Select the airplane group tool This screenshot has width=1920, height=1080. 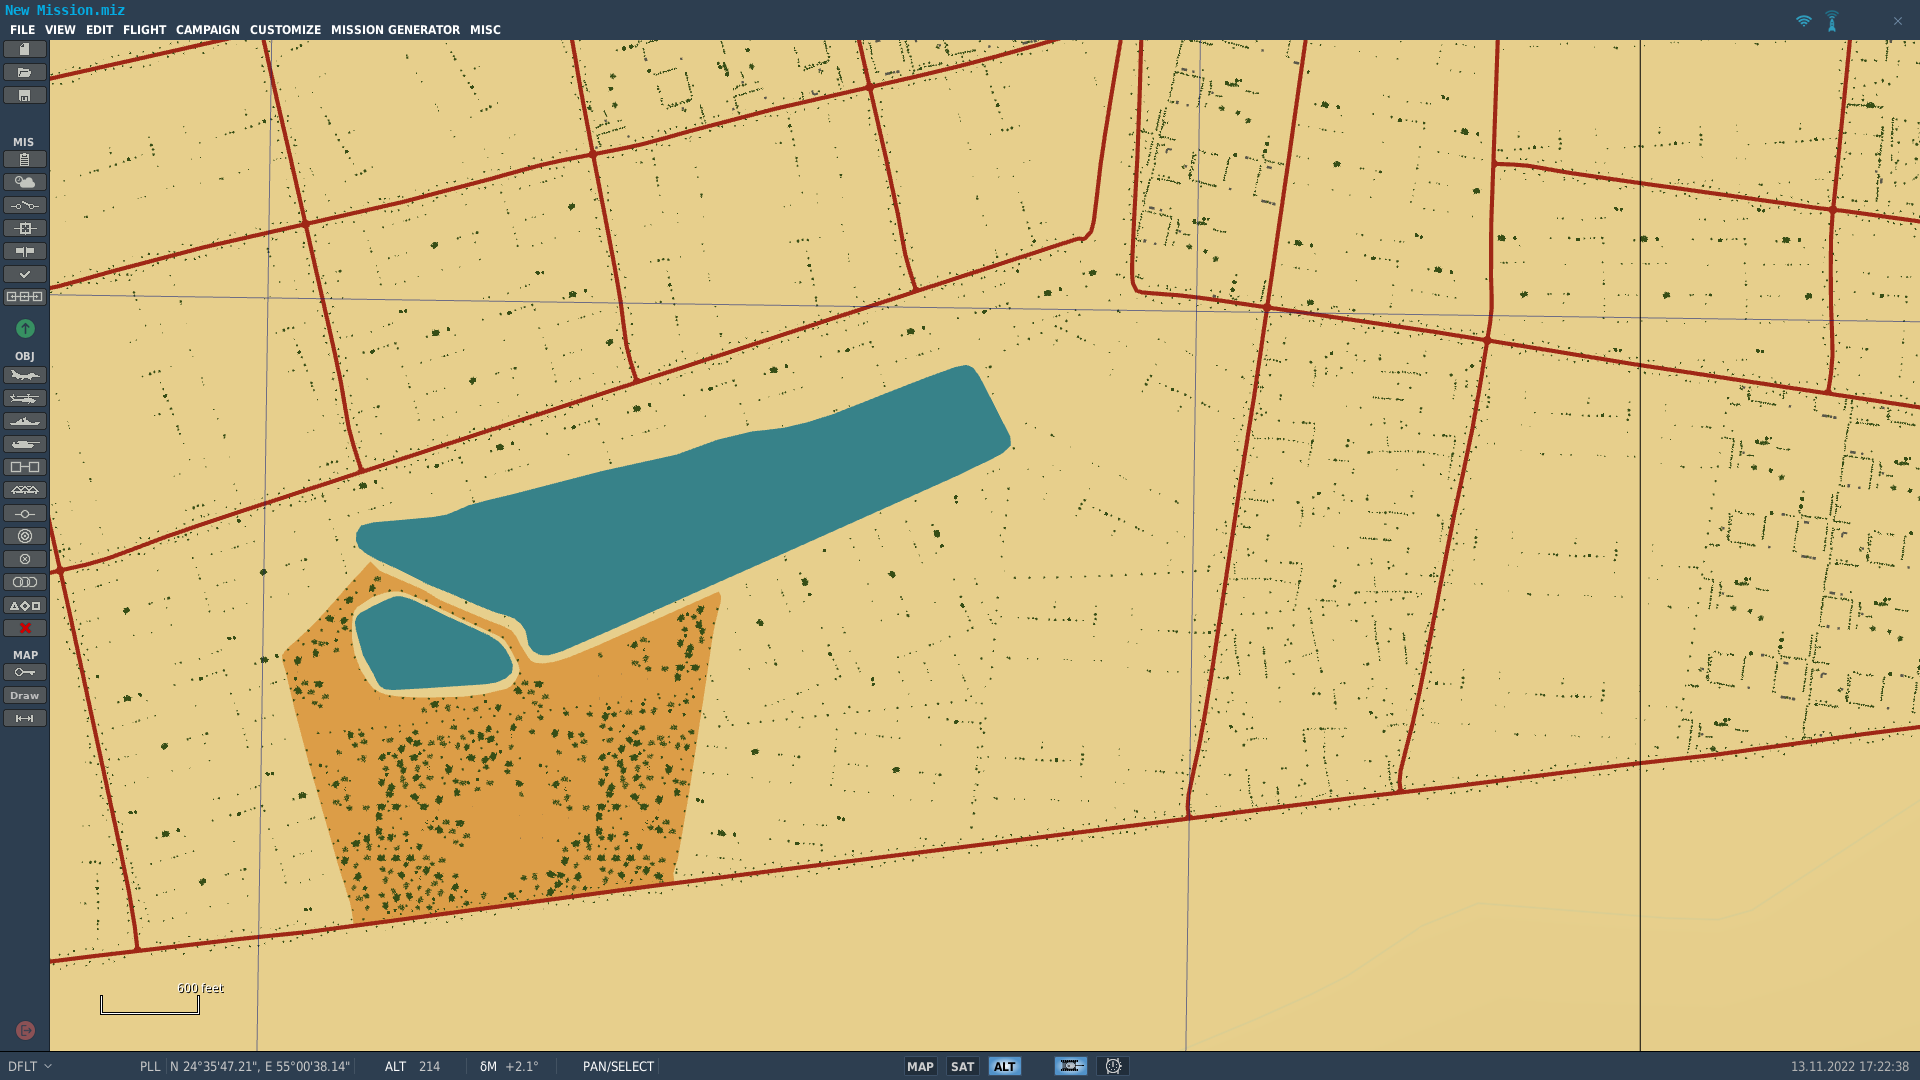[25, 376]
